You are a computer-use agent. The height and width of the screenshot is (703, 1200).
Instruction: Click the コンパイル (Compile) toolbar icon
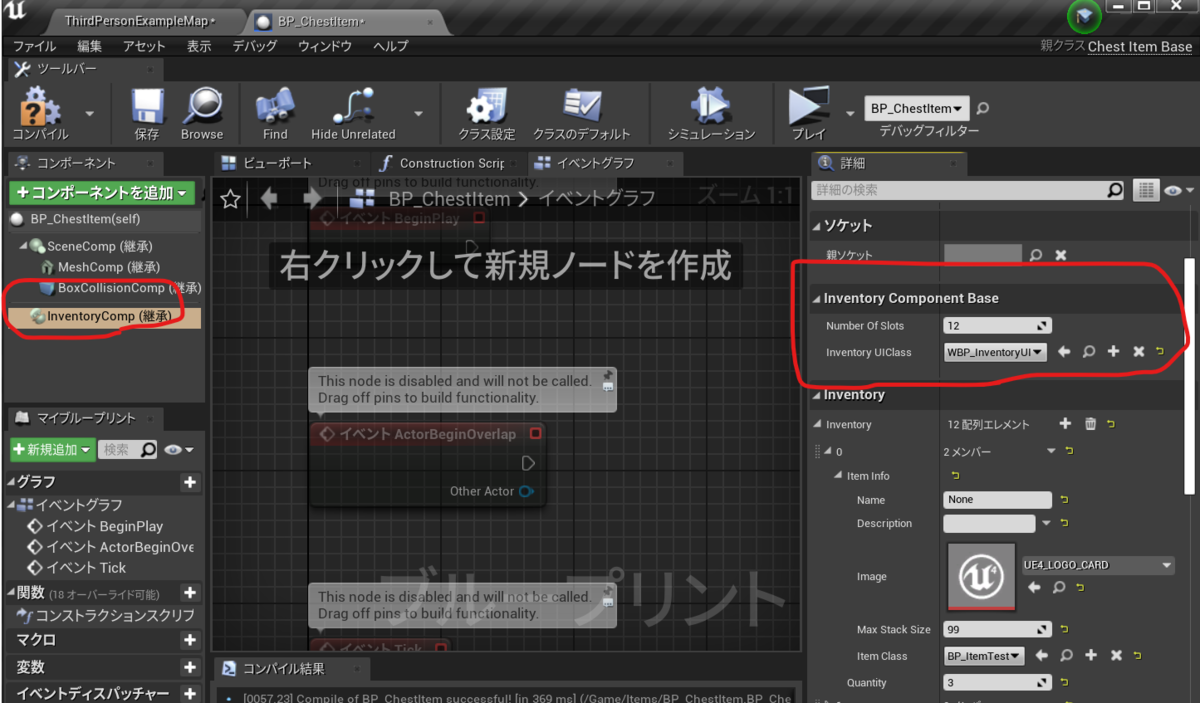pyautogui.click(x=40, y=108)
